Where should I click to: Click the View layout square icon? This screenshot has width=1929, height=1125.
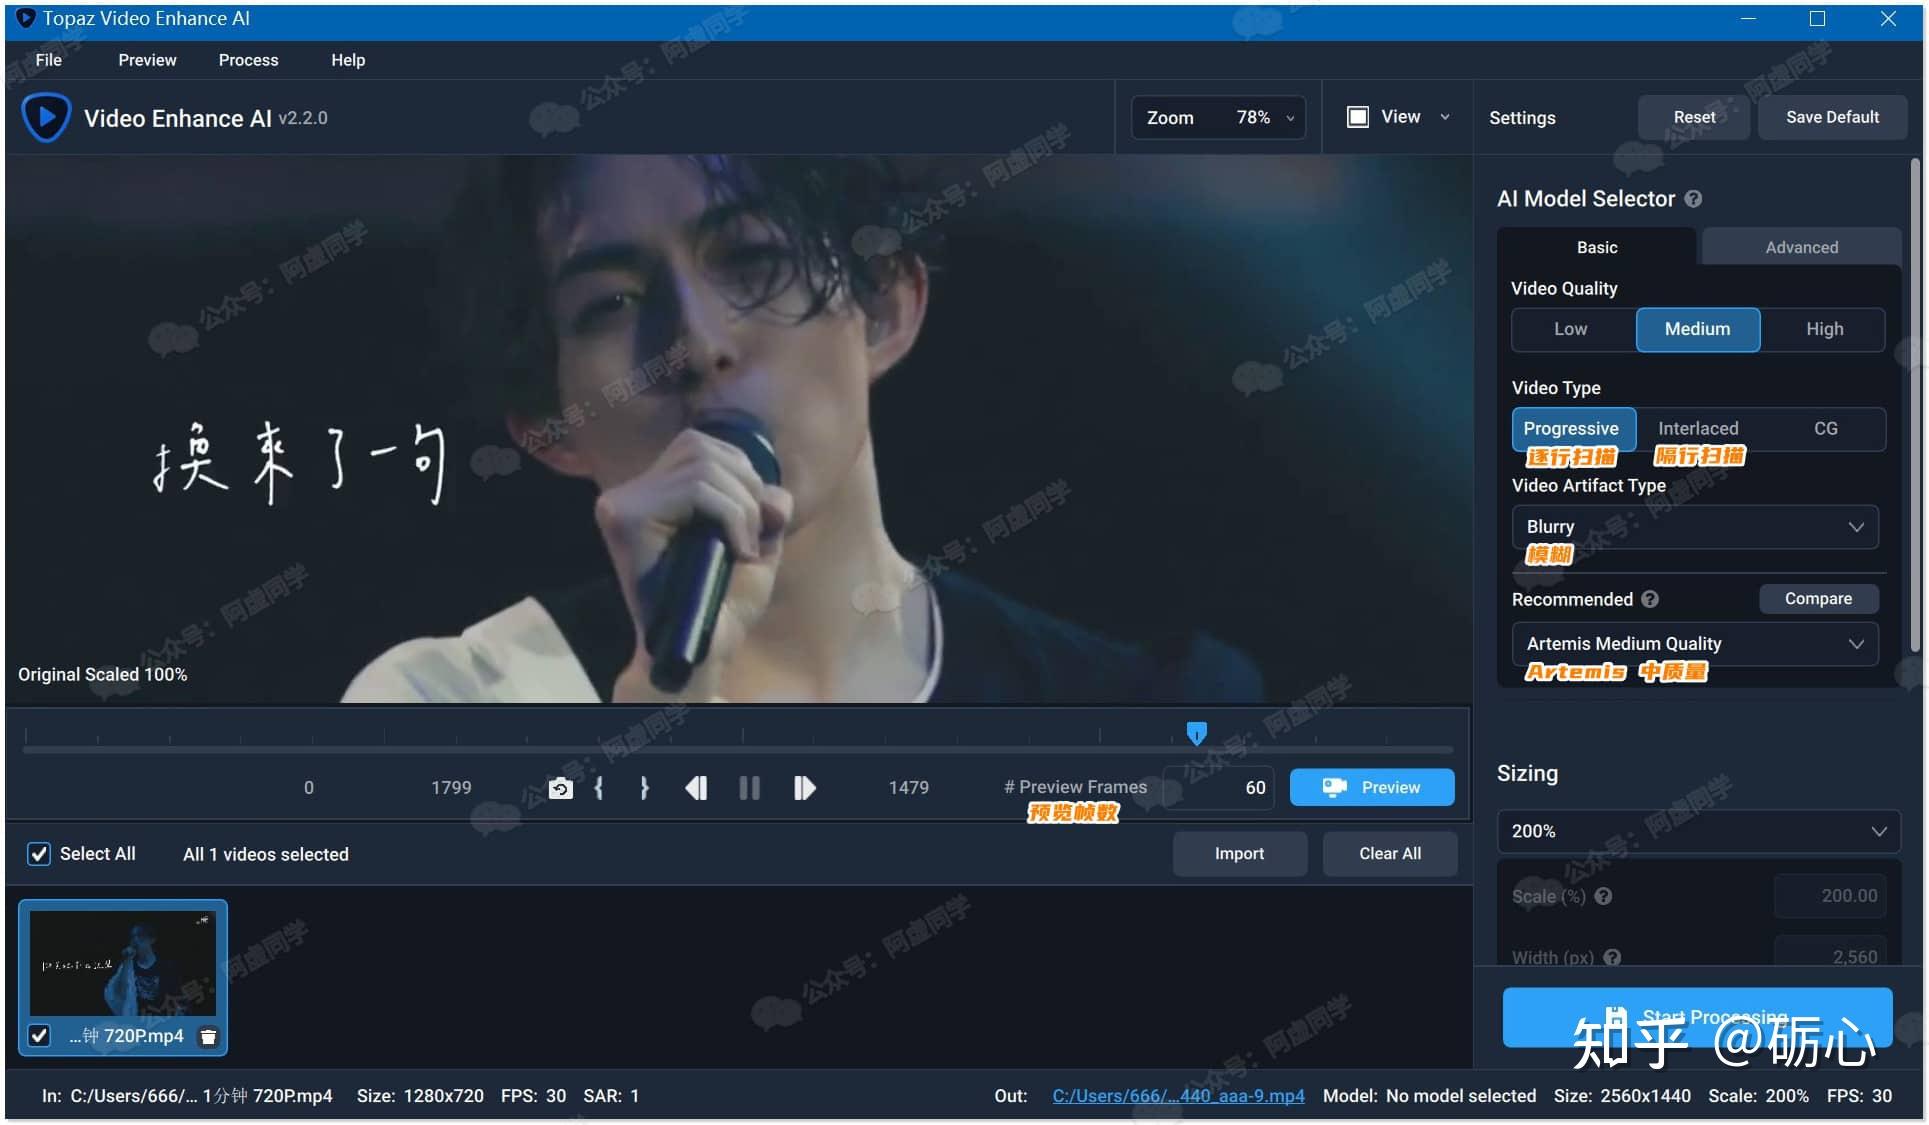point(1357,117)
